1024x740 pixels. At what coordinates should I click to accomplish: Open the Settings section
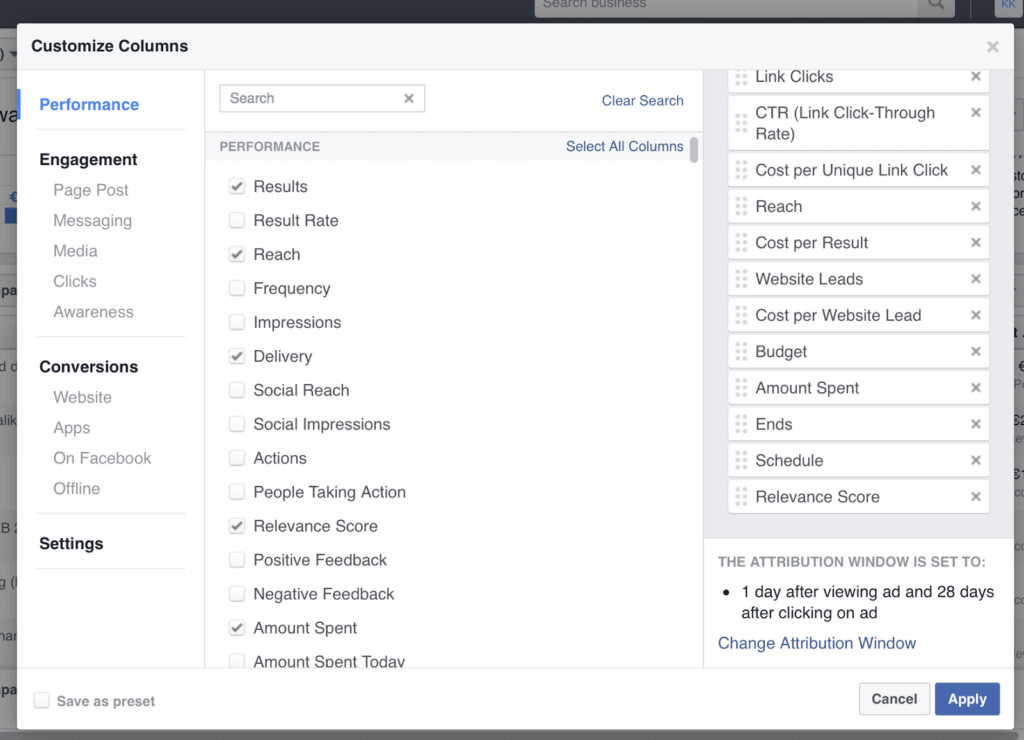pos(71,543)
